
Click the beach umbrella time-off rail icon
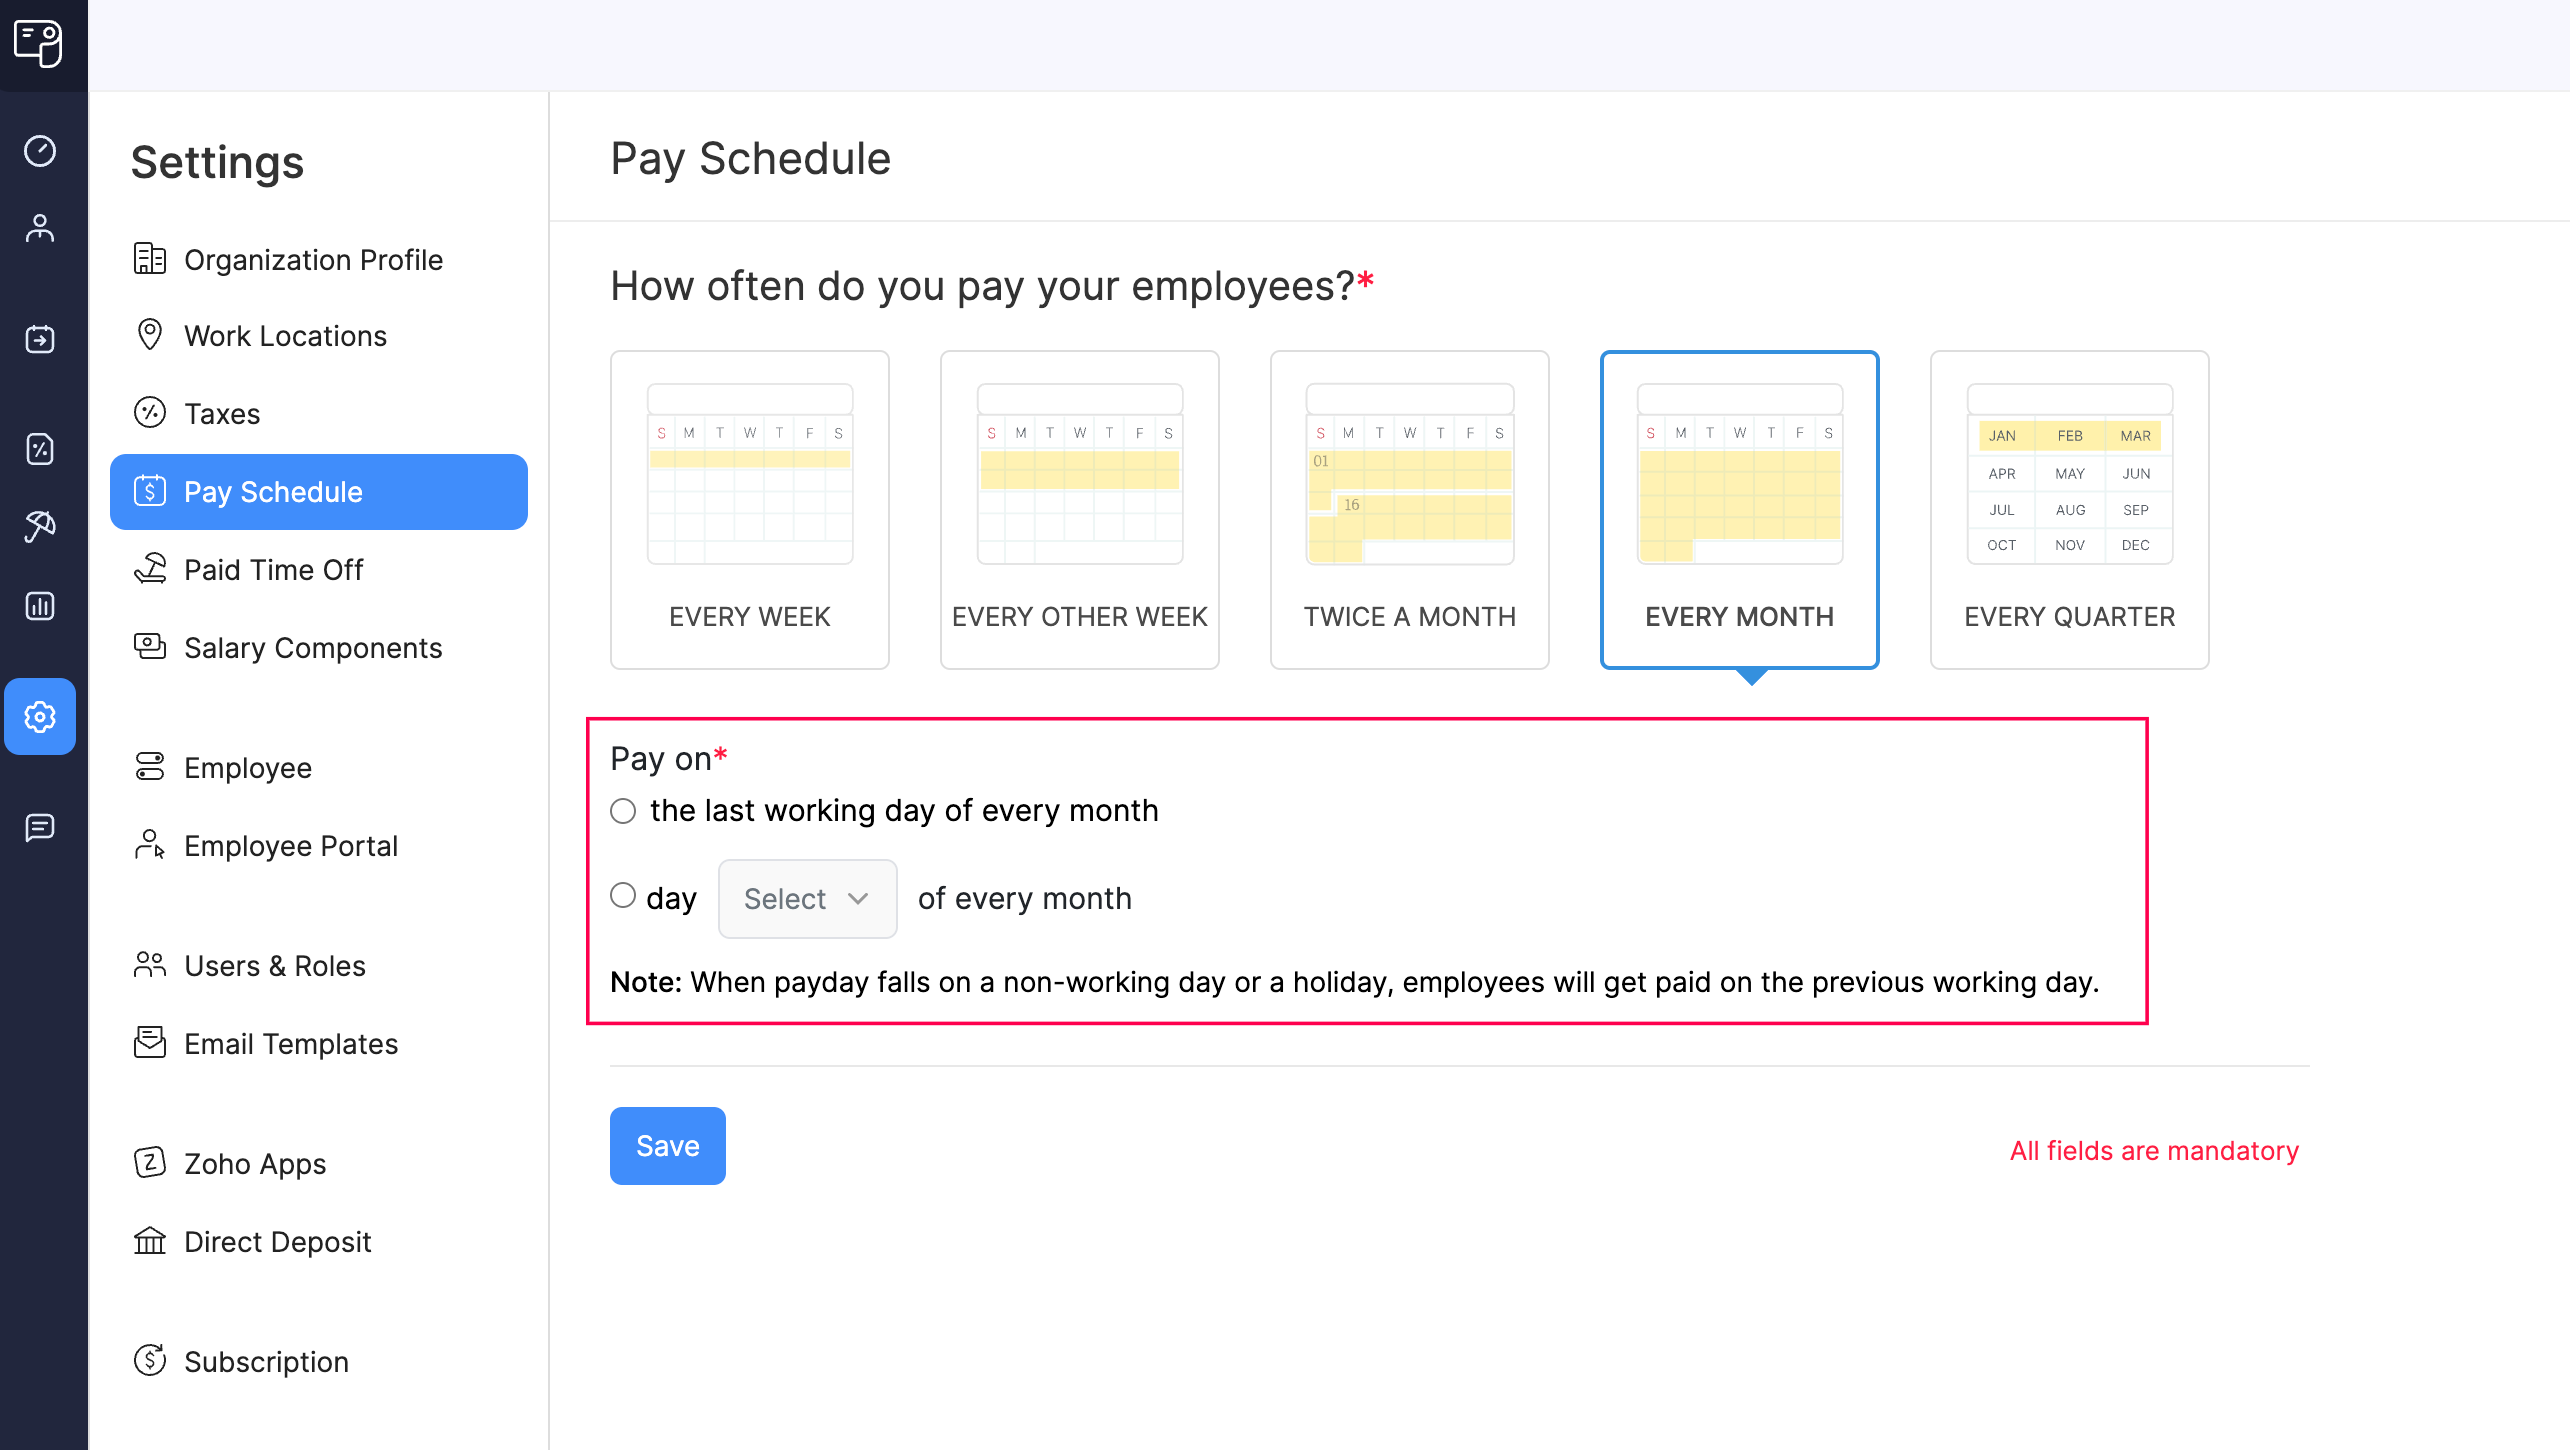click(40, 526)
